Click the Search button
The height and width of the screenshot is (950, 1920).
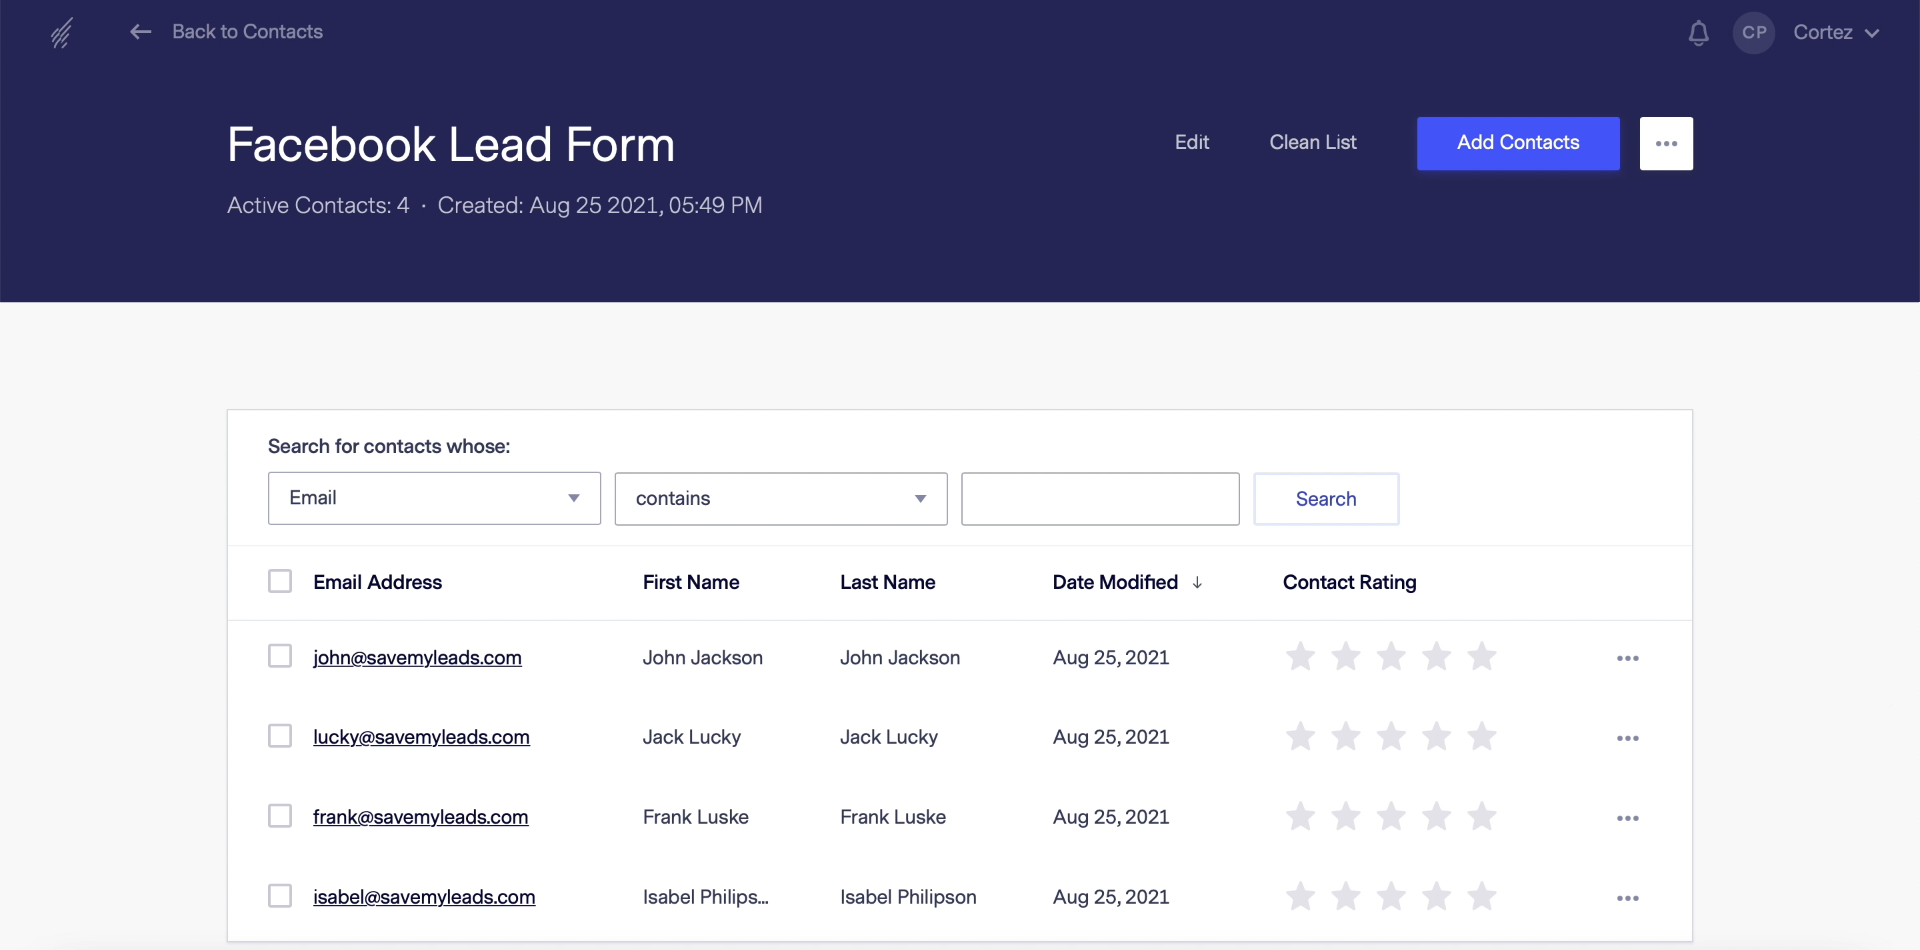(x=1326, y=498)
